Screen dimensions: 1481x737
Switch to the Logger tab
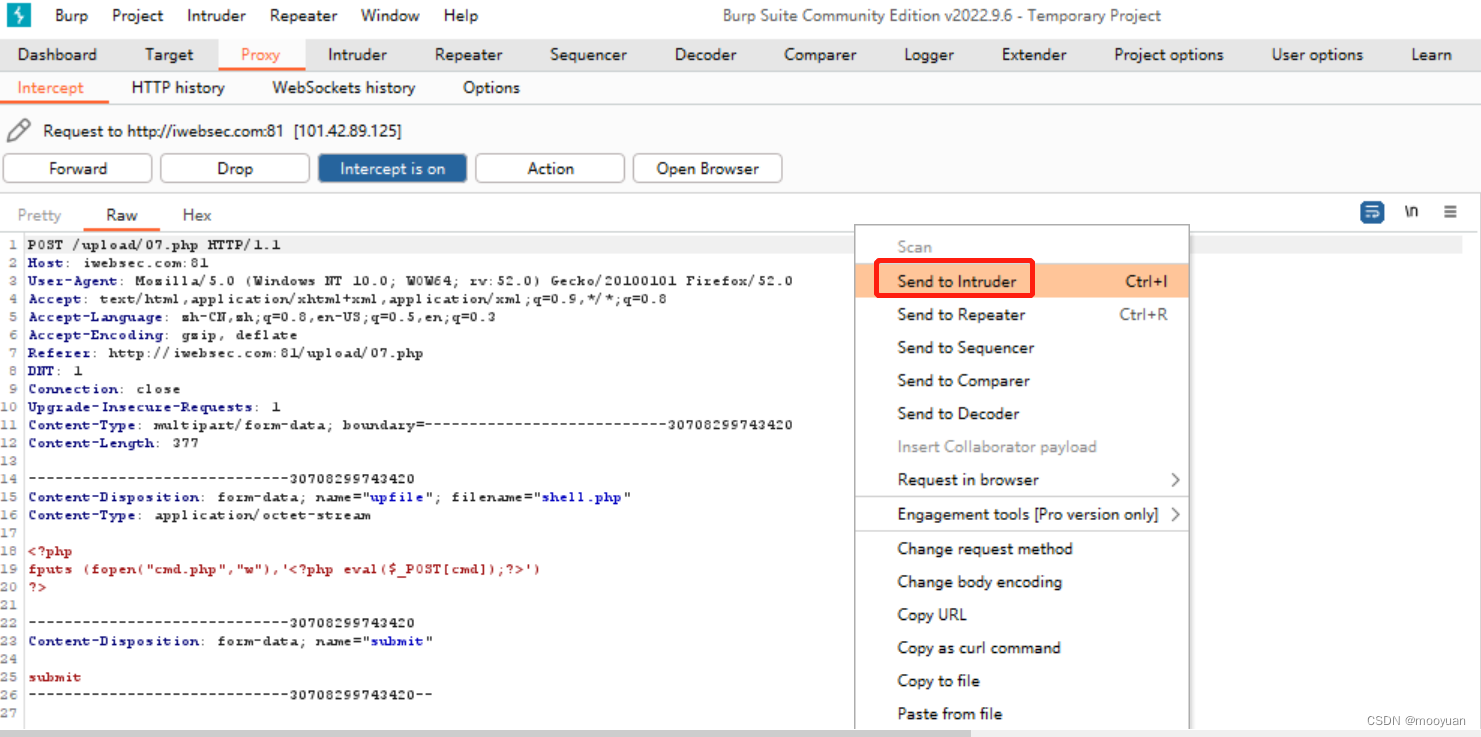point(929,55)
